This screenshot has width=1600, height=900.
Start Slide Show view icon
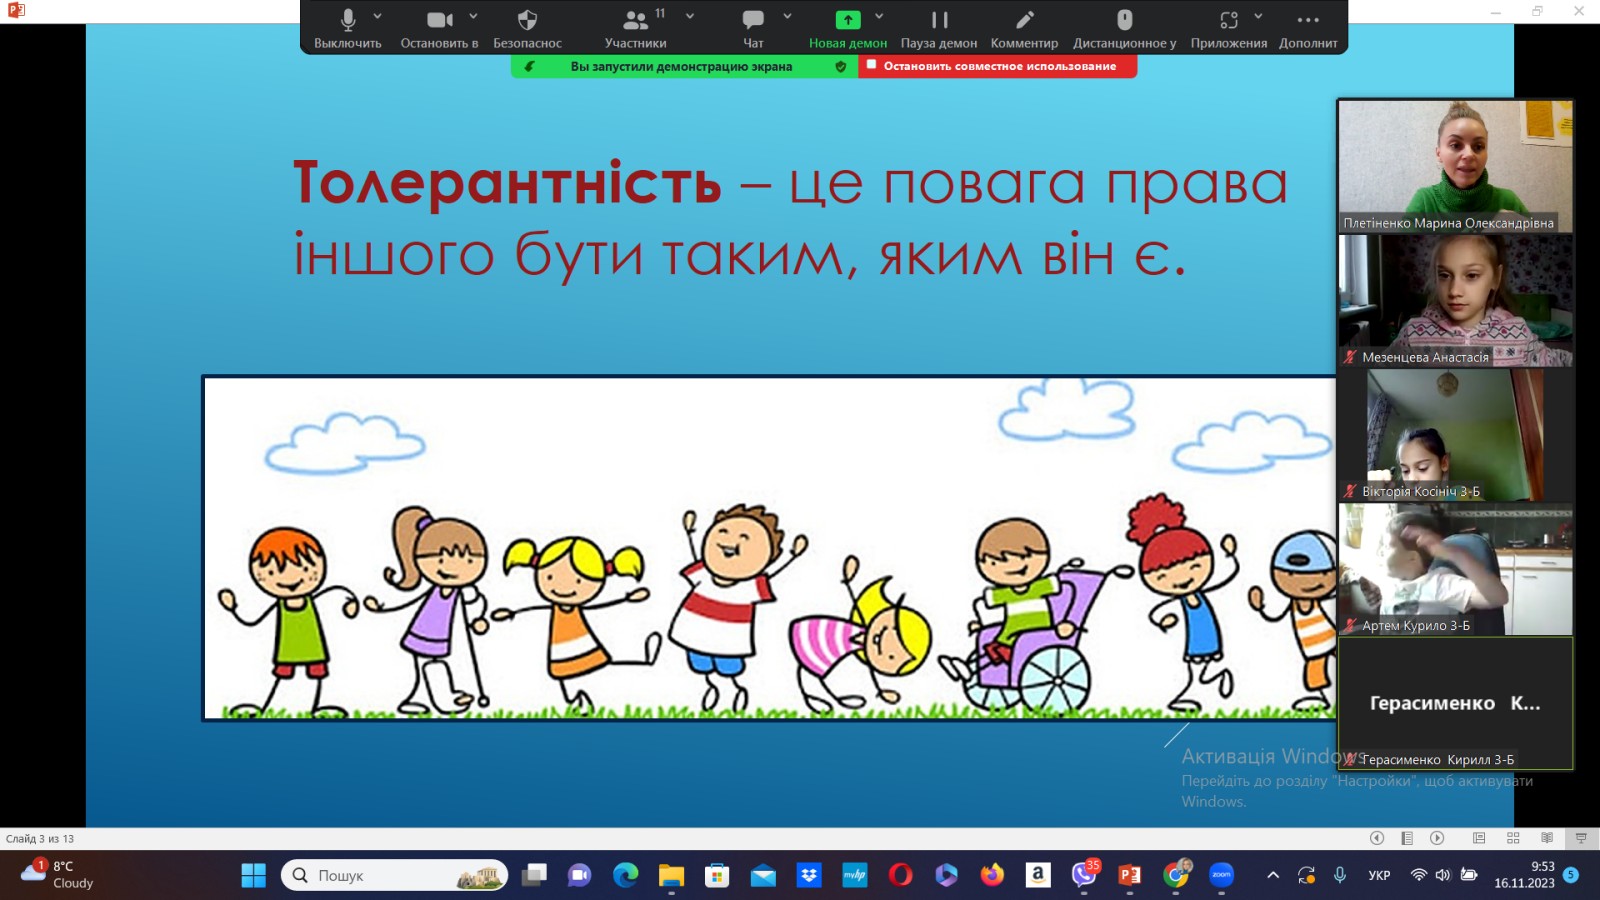pyautogui.click(x=1581, y=838)
